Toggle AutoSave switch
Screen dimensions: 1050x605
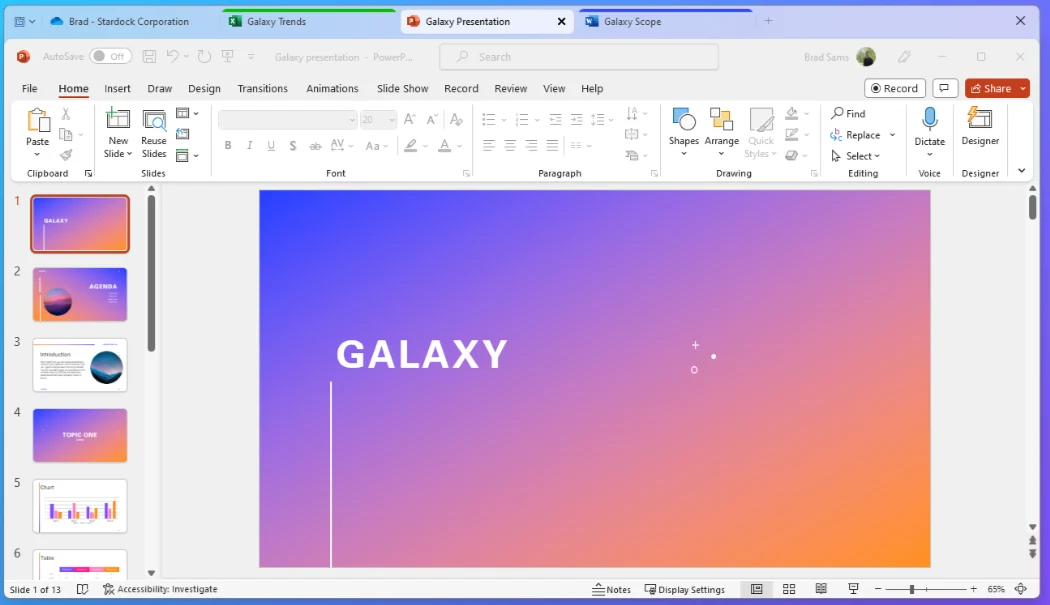tap(110, 56)
